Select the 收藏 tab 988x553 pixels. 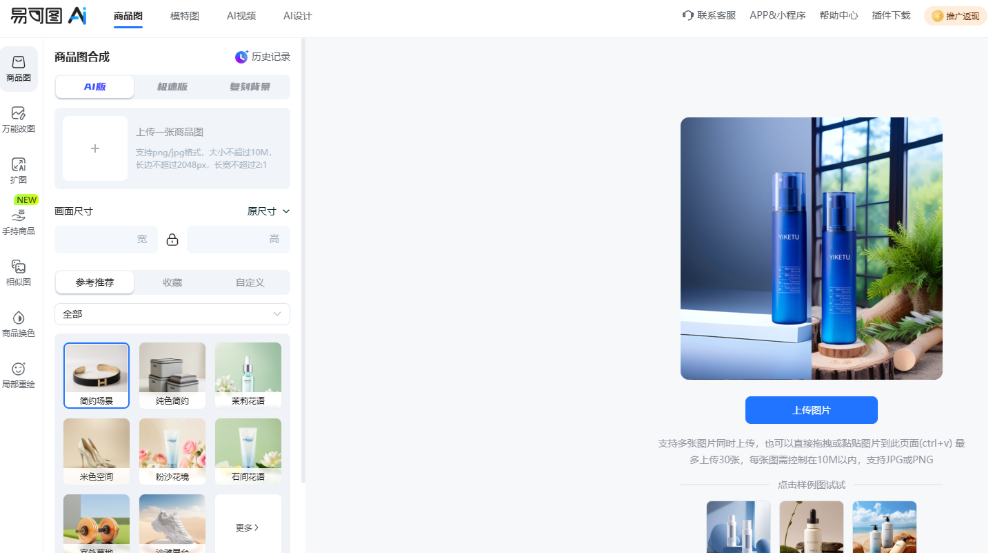[x=172, y=282]
